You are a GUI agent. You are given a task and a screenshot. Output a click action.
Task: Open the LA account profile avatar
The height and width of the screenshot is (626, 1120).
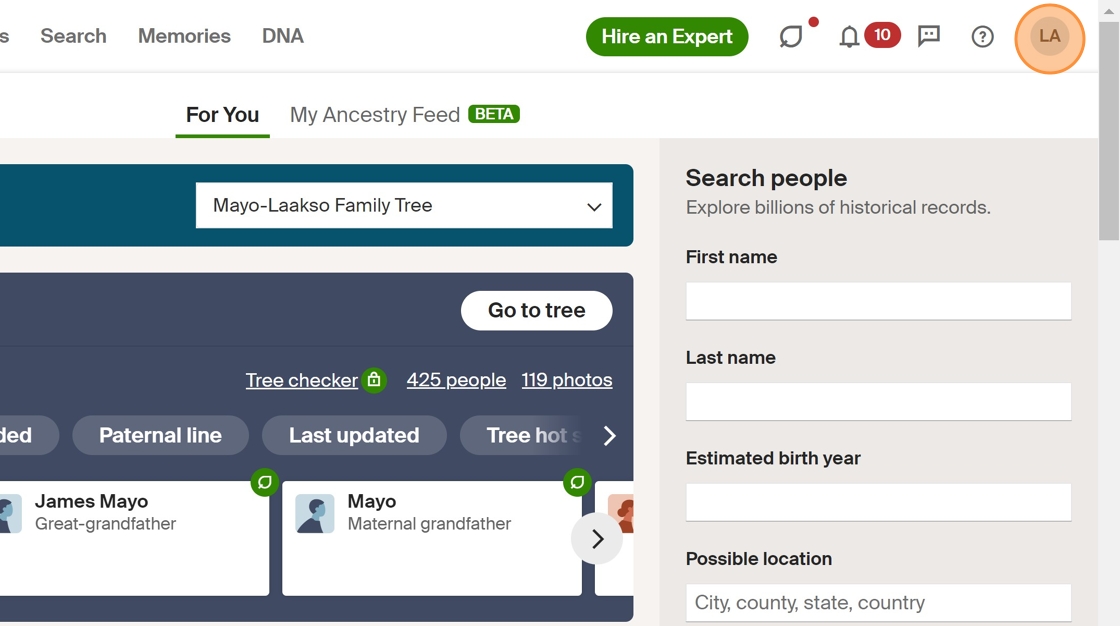tap(1049, 37)
